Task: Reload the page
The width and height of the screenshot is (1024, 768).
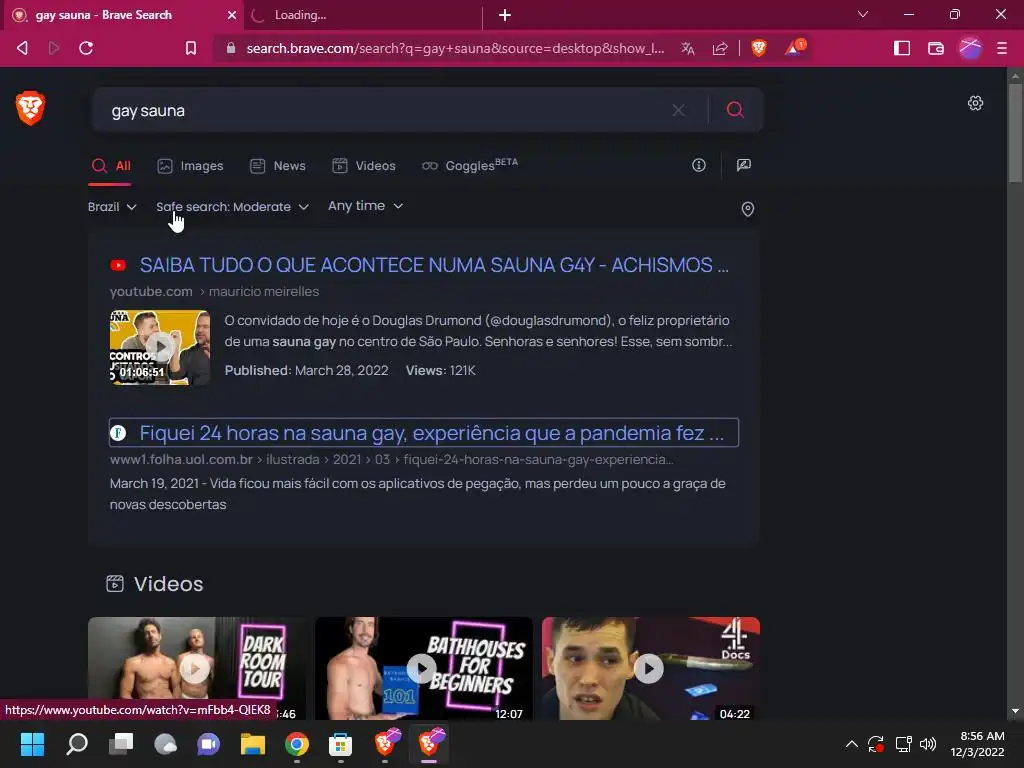Action: click(x=86, y=48)
